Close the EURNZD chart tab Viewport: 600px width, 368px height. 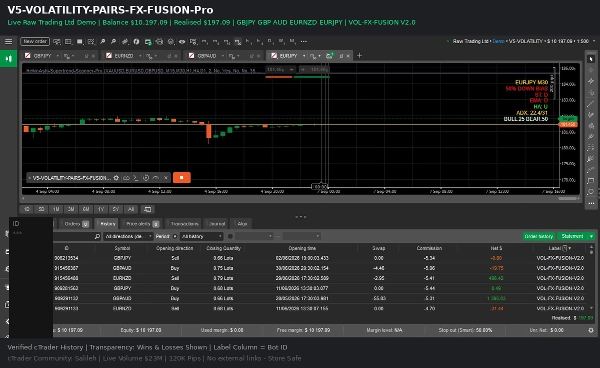tap(176, 56)
